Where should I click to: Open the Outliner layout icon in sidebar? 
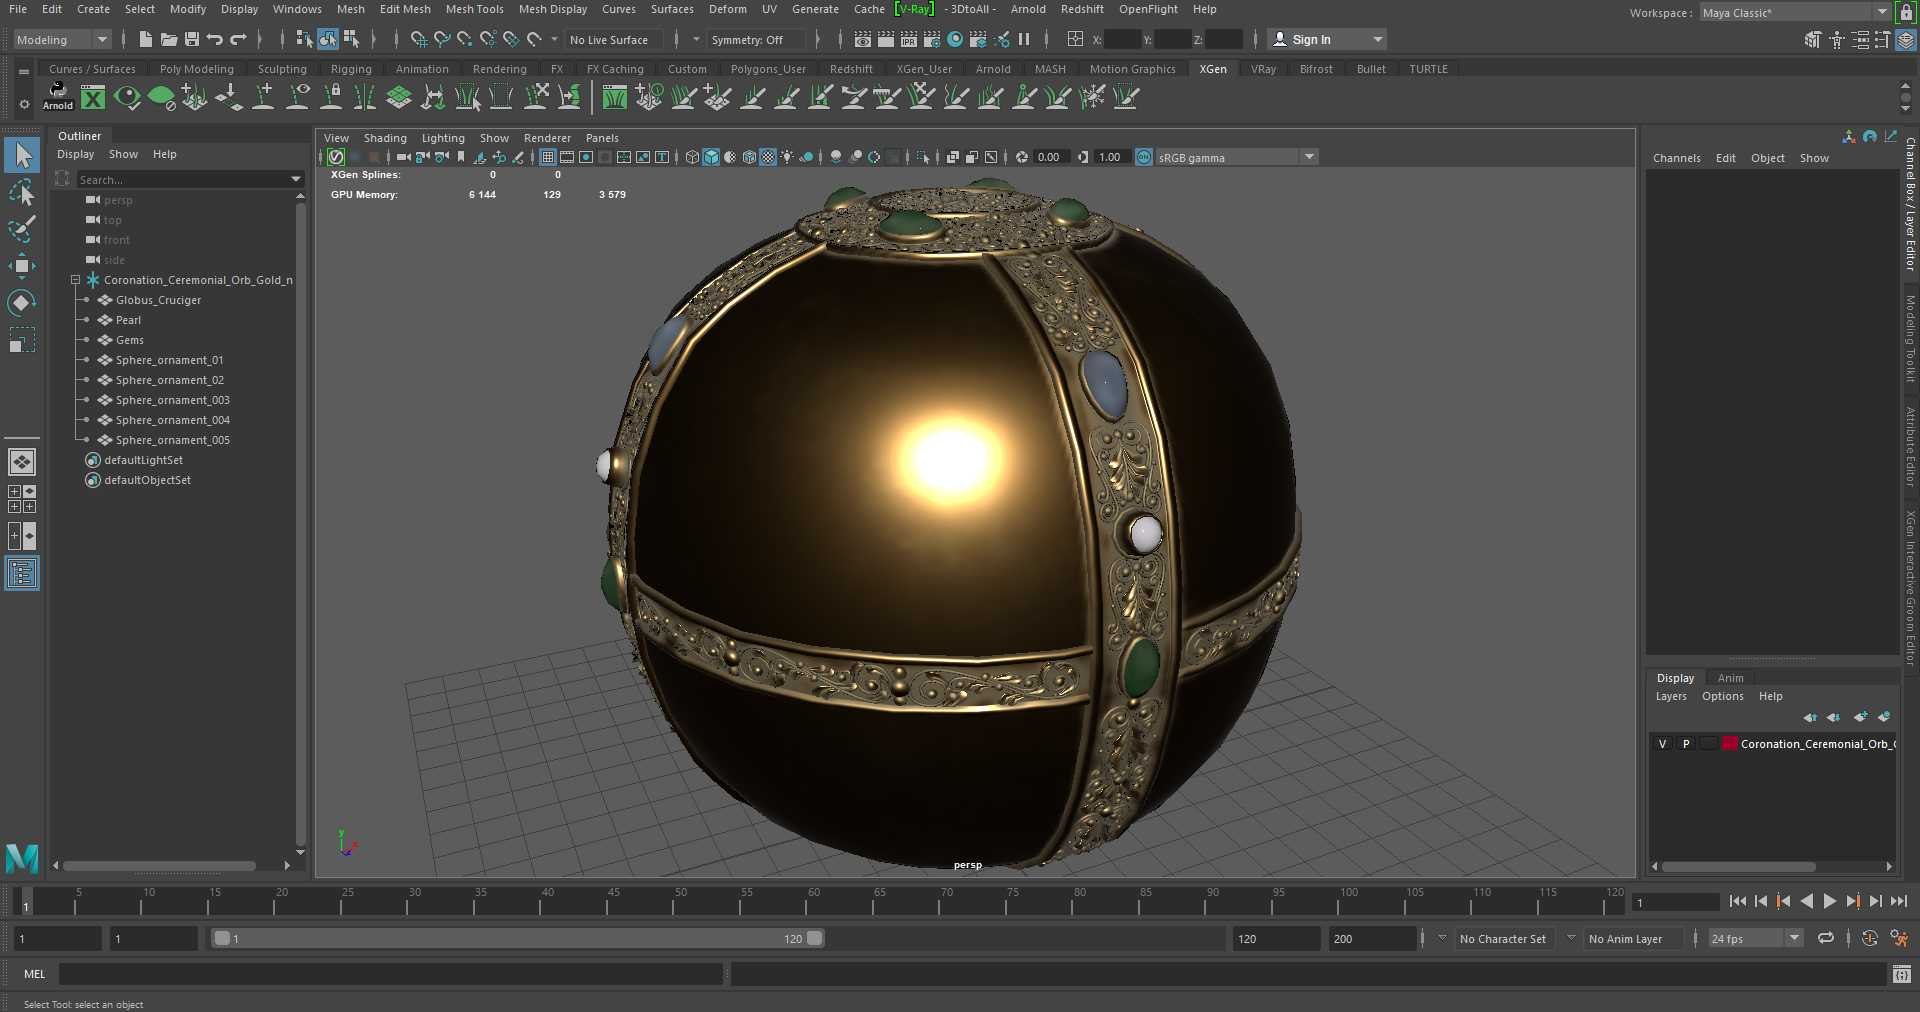(x=22, y=573)
